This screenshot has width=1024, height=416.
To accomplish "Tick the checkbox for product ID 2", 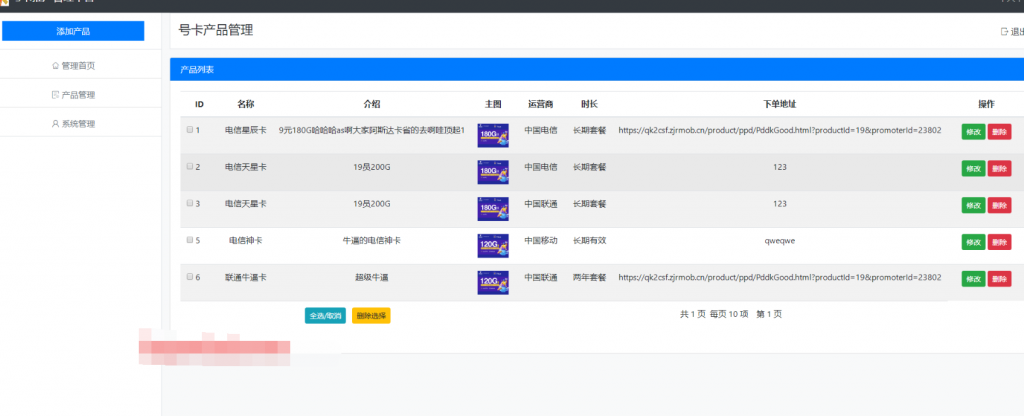I will coord(190,167).
